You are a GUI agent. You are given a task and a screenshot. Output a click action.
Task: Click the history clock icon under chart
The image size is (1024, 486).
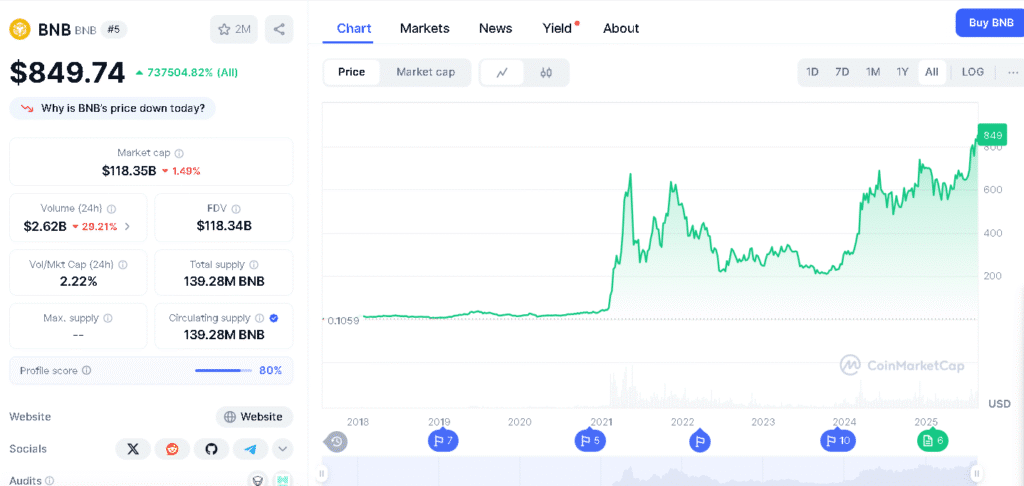tap(336, 442)
